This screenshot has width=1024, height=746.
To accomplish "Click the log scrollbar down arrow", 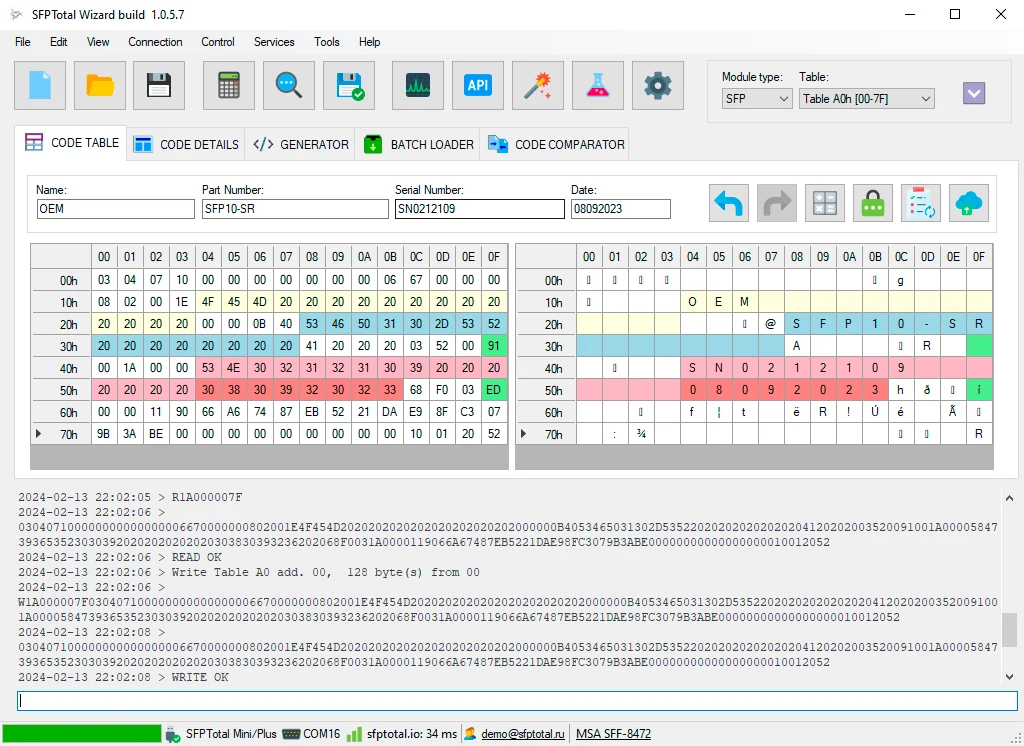I will tap(1009, 677).
